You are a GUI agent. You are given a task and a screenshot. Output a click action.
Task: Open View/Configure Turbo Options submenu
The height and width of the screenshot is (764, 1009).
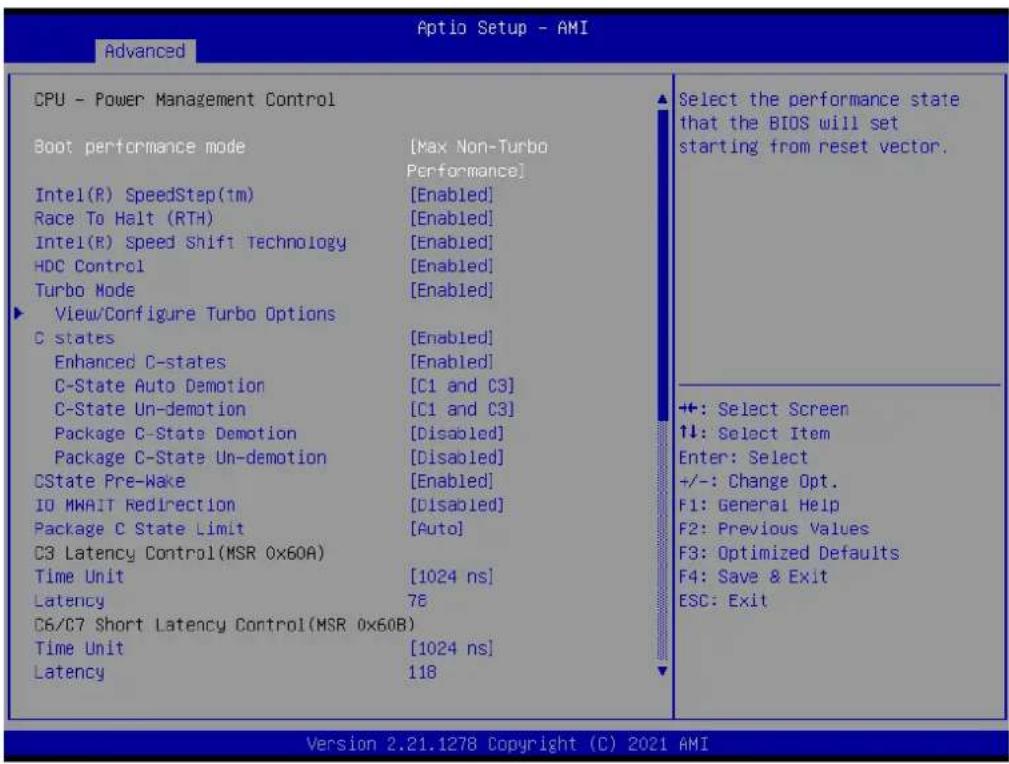(195, 314)
